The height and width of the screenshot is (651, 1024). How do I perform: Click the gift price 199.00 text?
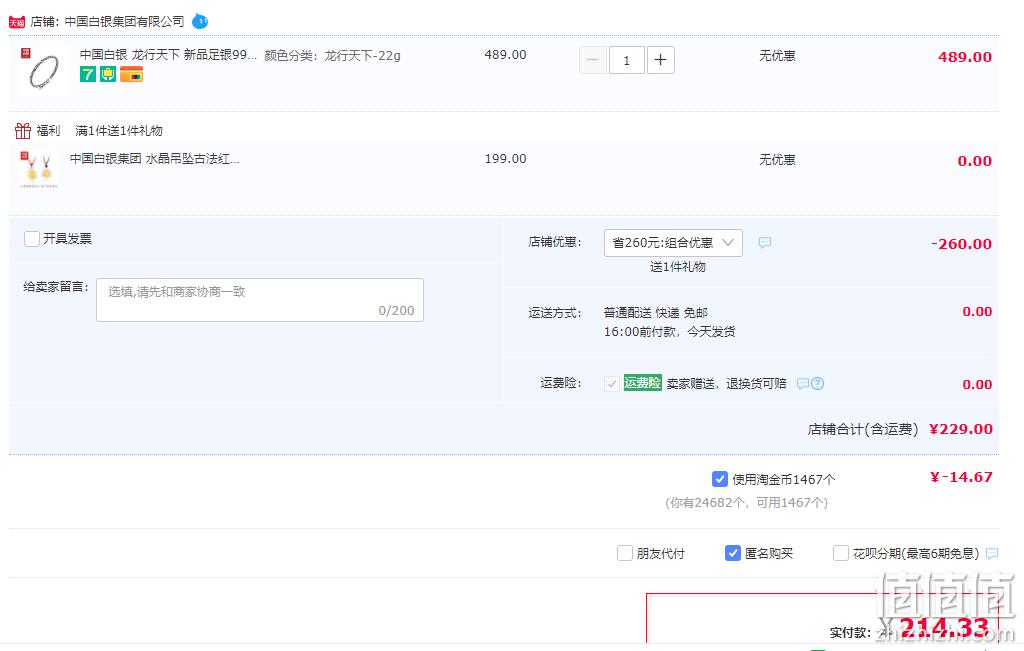[505, 159]
